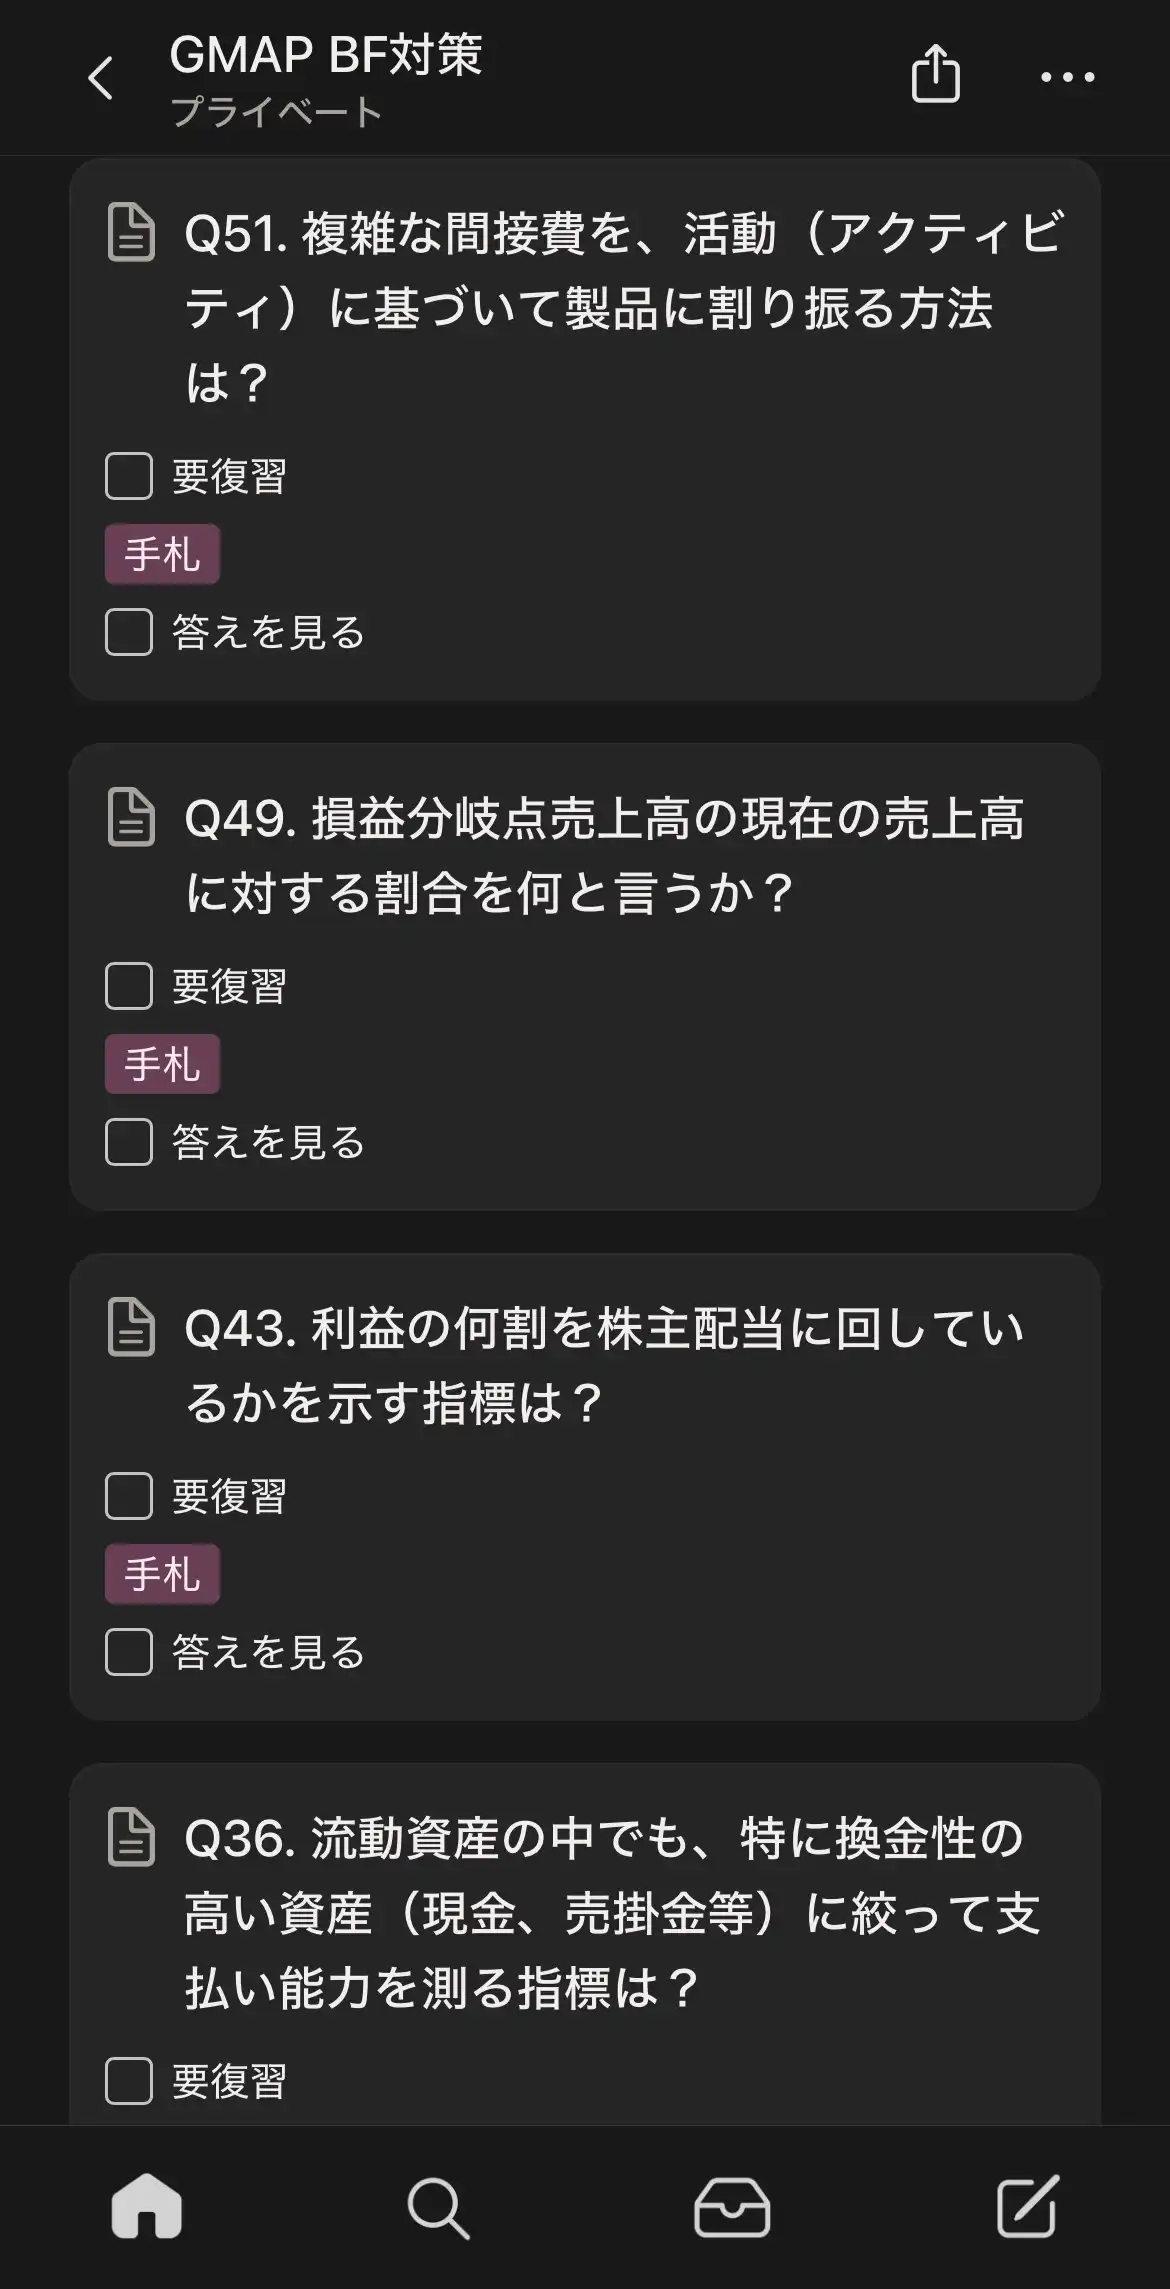This screenshot has height=2289, width=1170.
Task: Click the page icon beside Q43
Action: click(x=131, y=1327)
